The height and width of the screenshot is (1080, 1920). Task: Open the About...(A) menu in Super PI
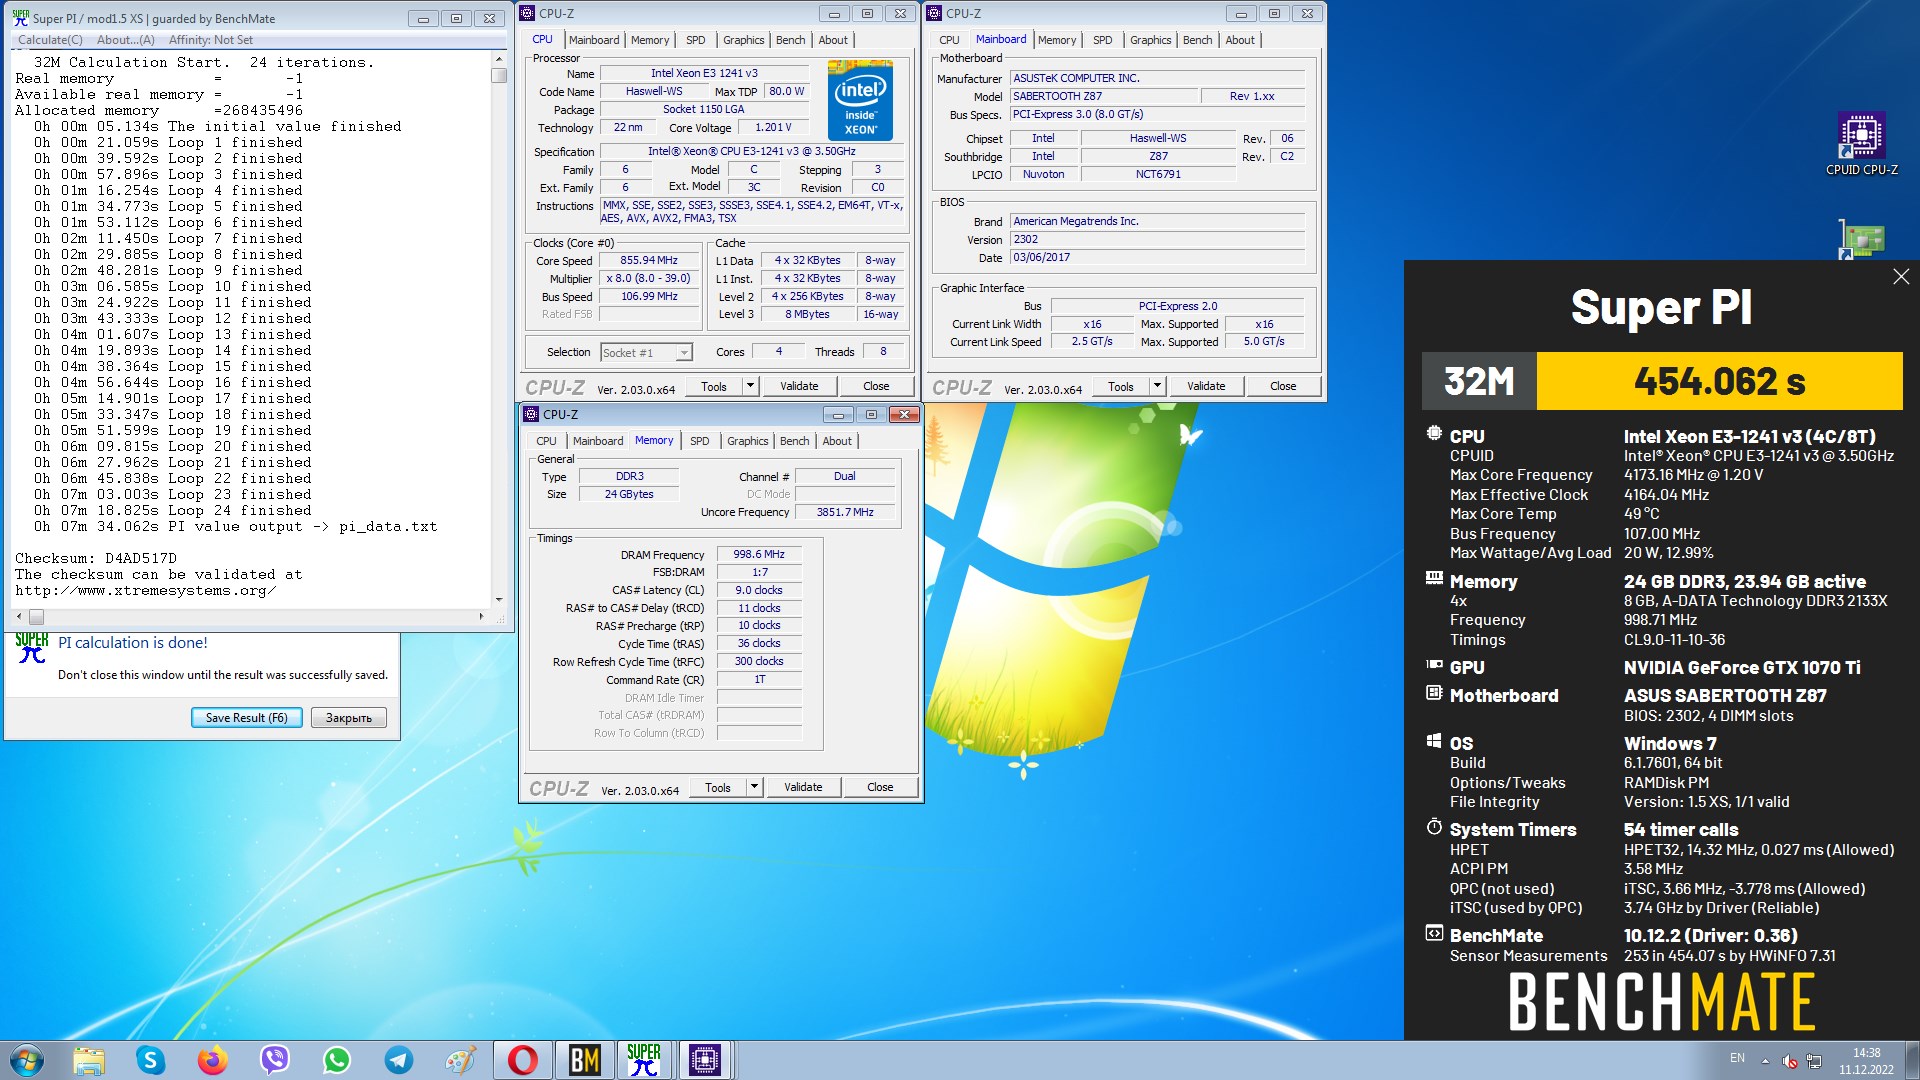(x=126, y=40)
